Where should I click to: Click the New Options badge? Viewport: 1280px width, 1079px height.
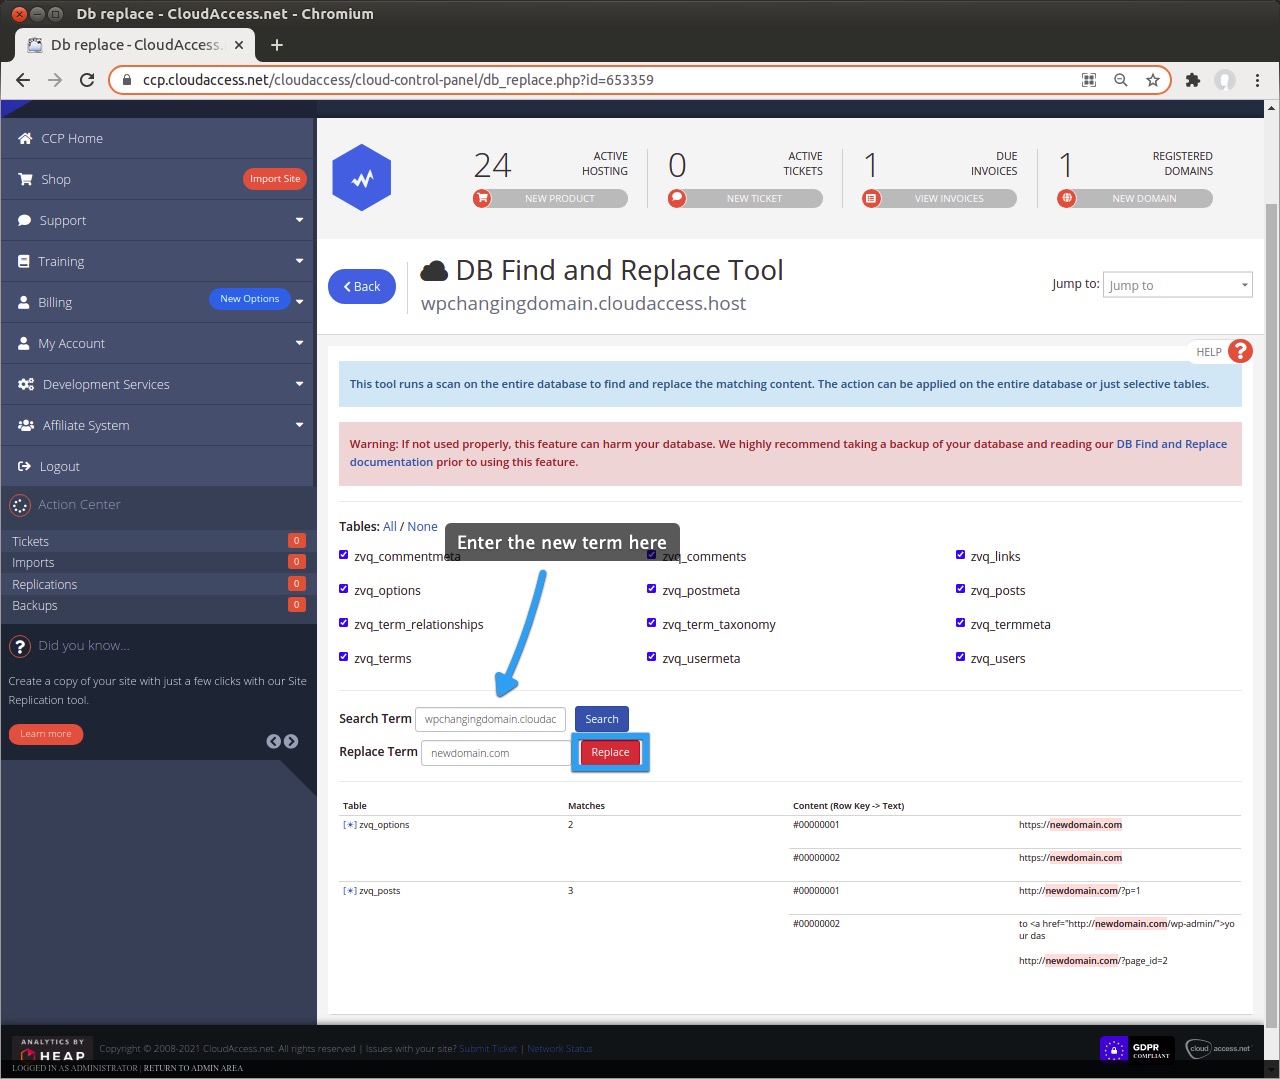[250, 299]
